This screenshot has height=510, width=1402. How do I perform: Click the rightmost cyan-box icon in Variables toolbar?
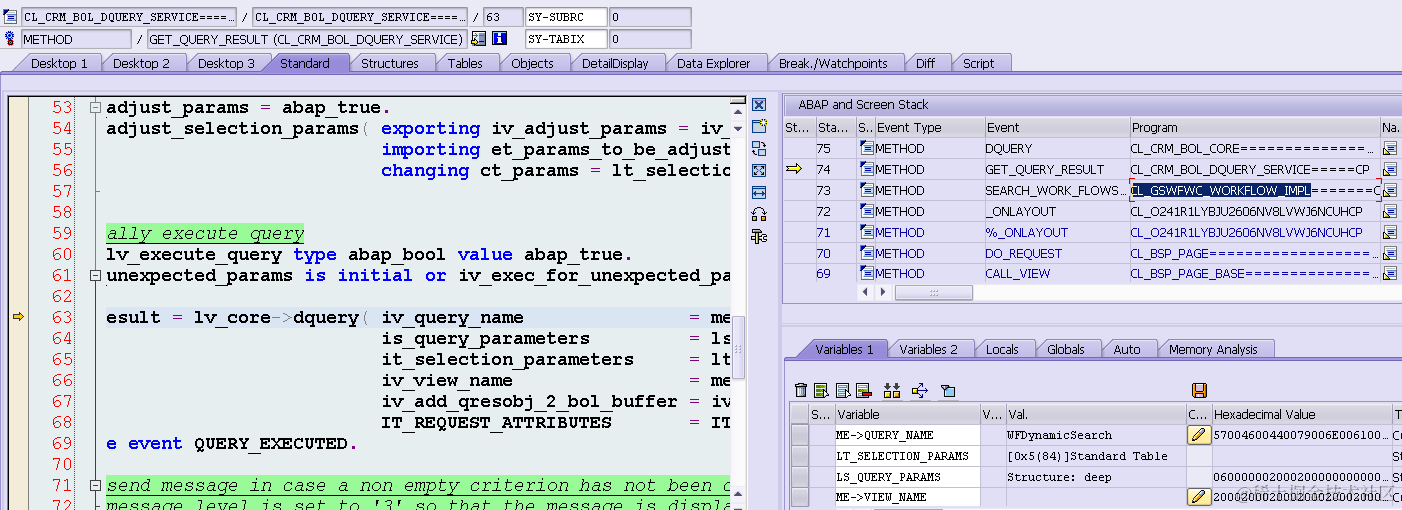pos(948,390)
